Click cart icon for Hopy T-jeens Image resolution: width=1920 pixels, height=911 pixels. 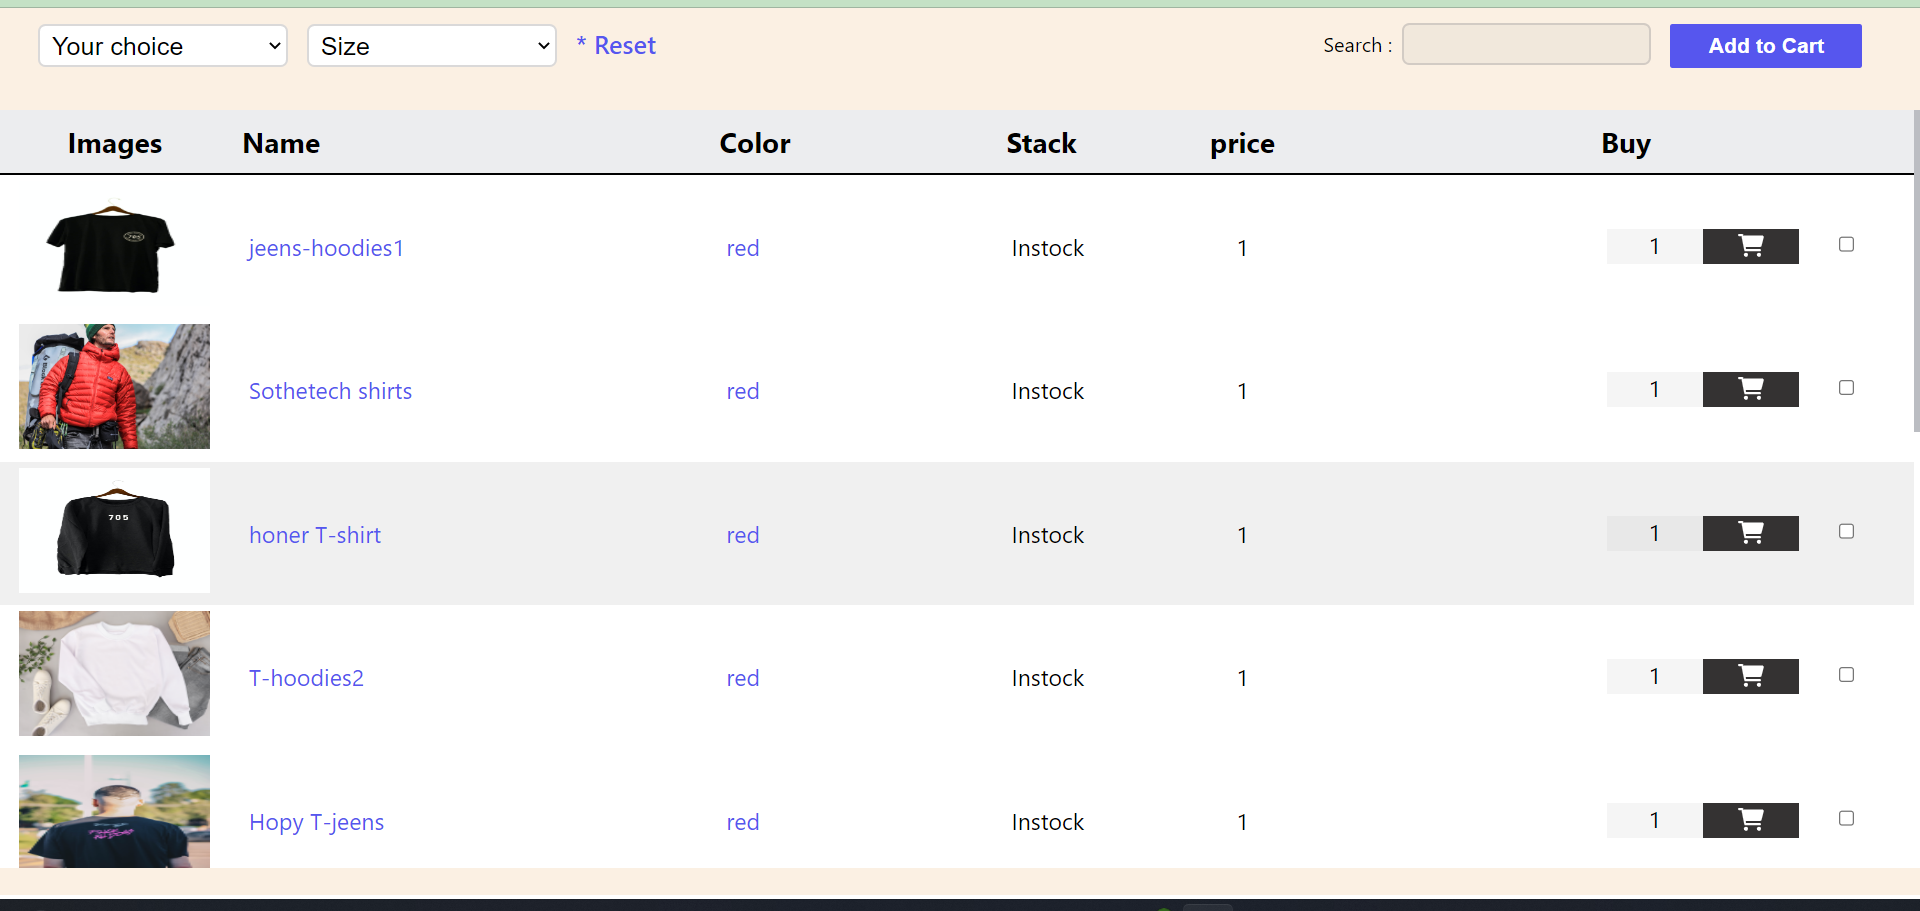(x=1750, y=820)
